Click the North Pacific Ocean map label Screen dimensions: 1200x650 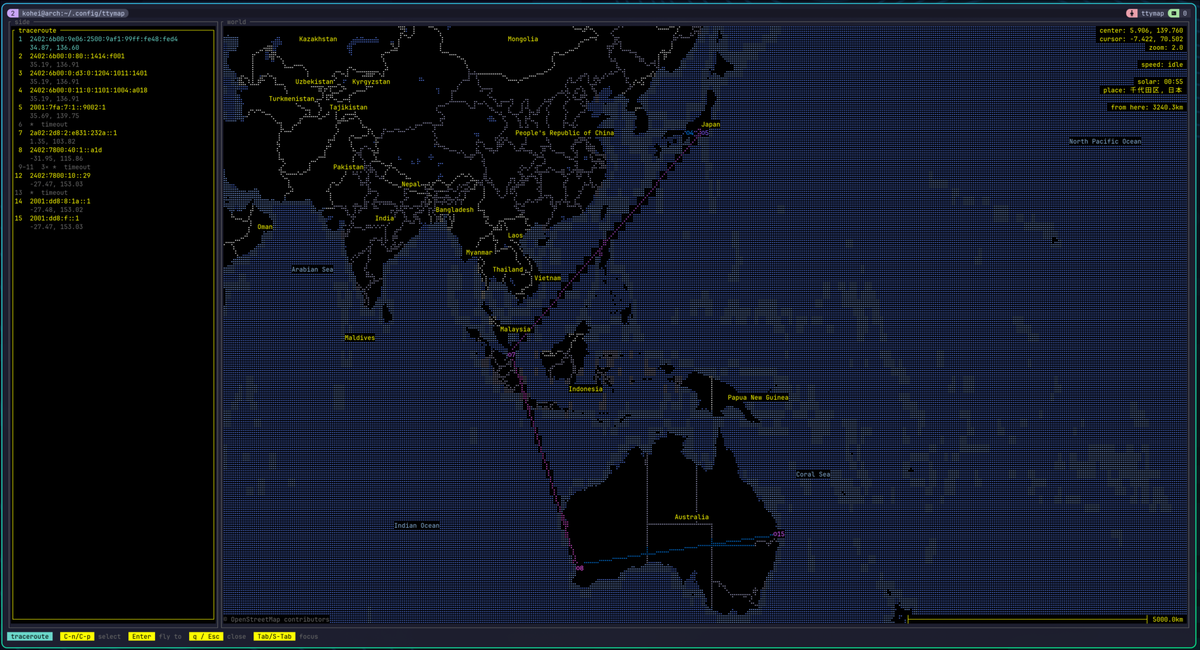(1105, 142)
